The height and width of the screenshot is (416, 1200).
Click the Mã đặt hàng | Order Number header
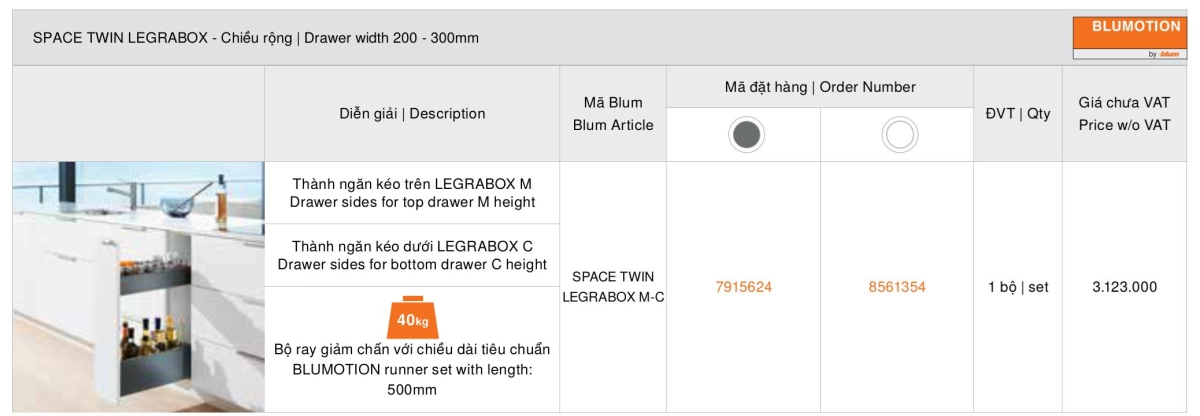pos(820,87)
